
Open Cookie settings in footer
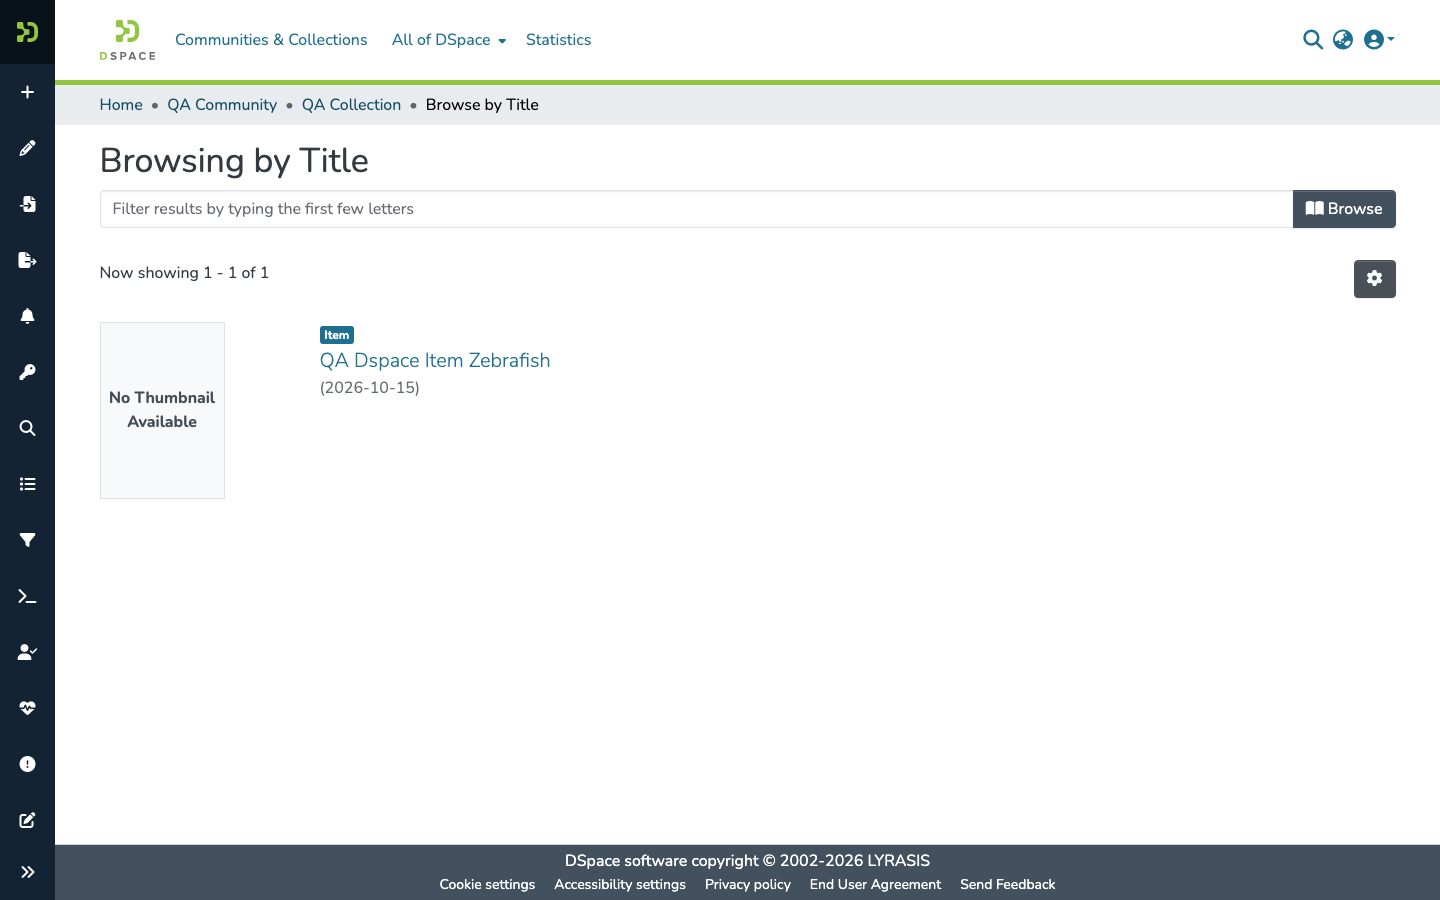(x=487, y=884)
